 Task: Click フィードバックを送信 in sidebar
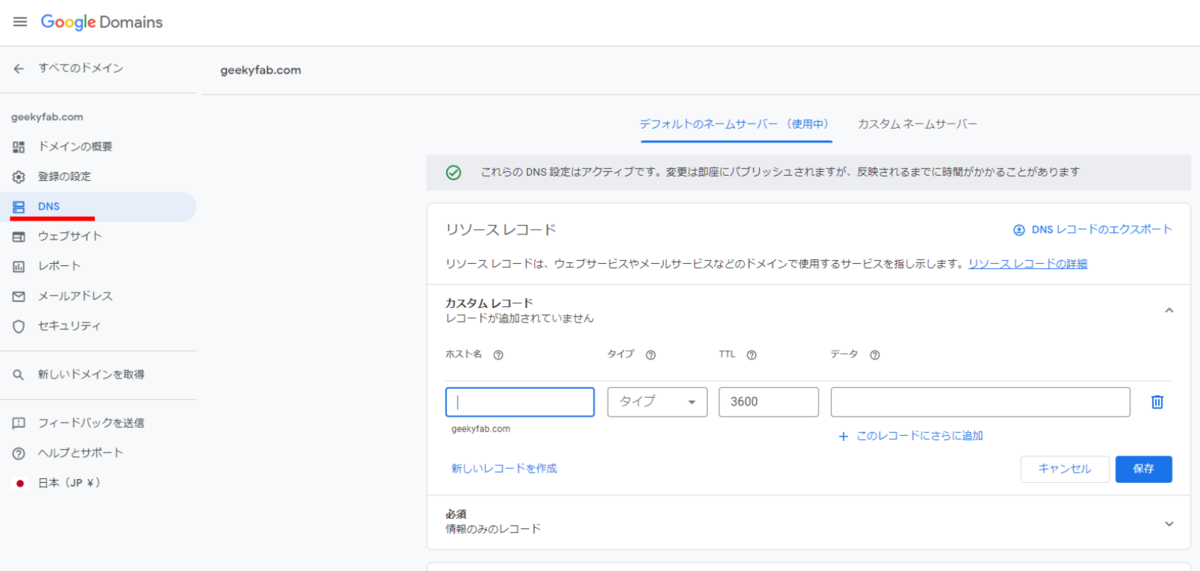click(91, 423)
